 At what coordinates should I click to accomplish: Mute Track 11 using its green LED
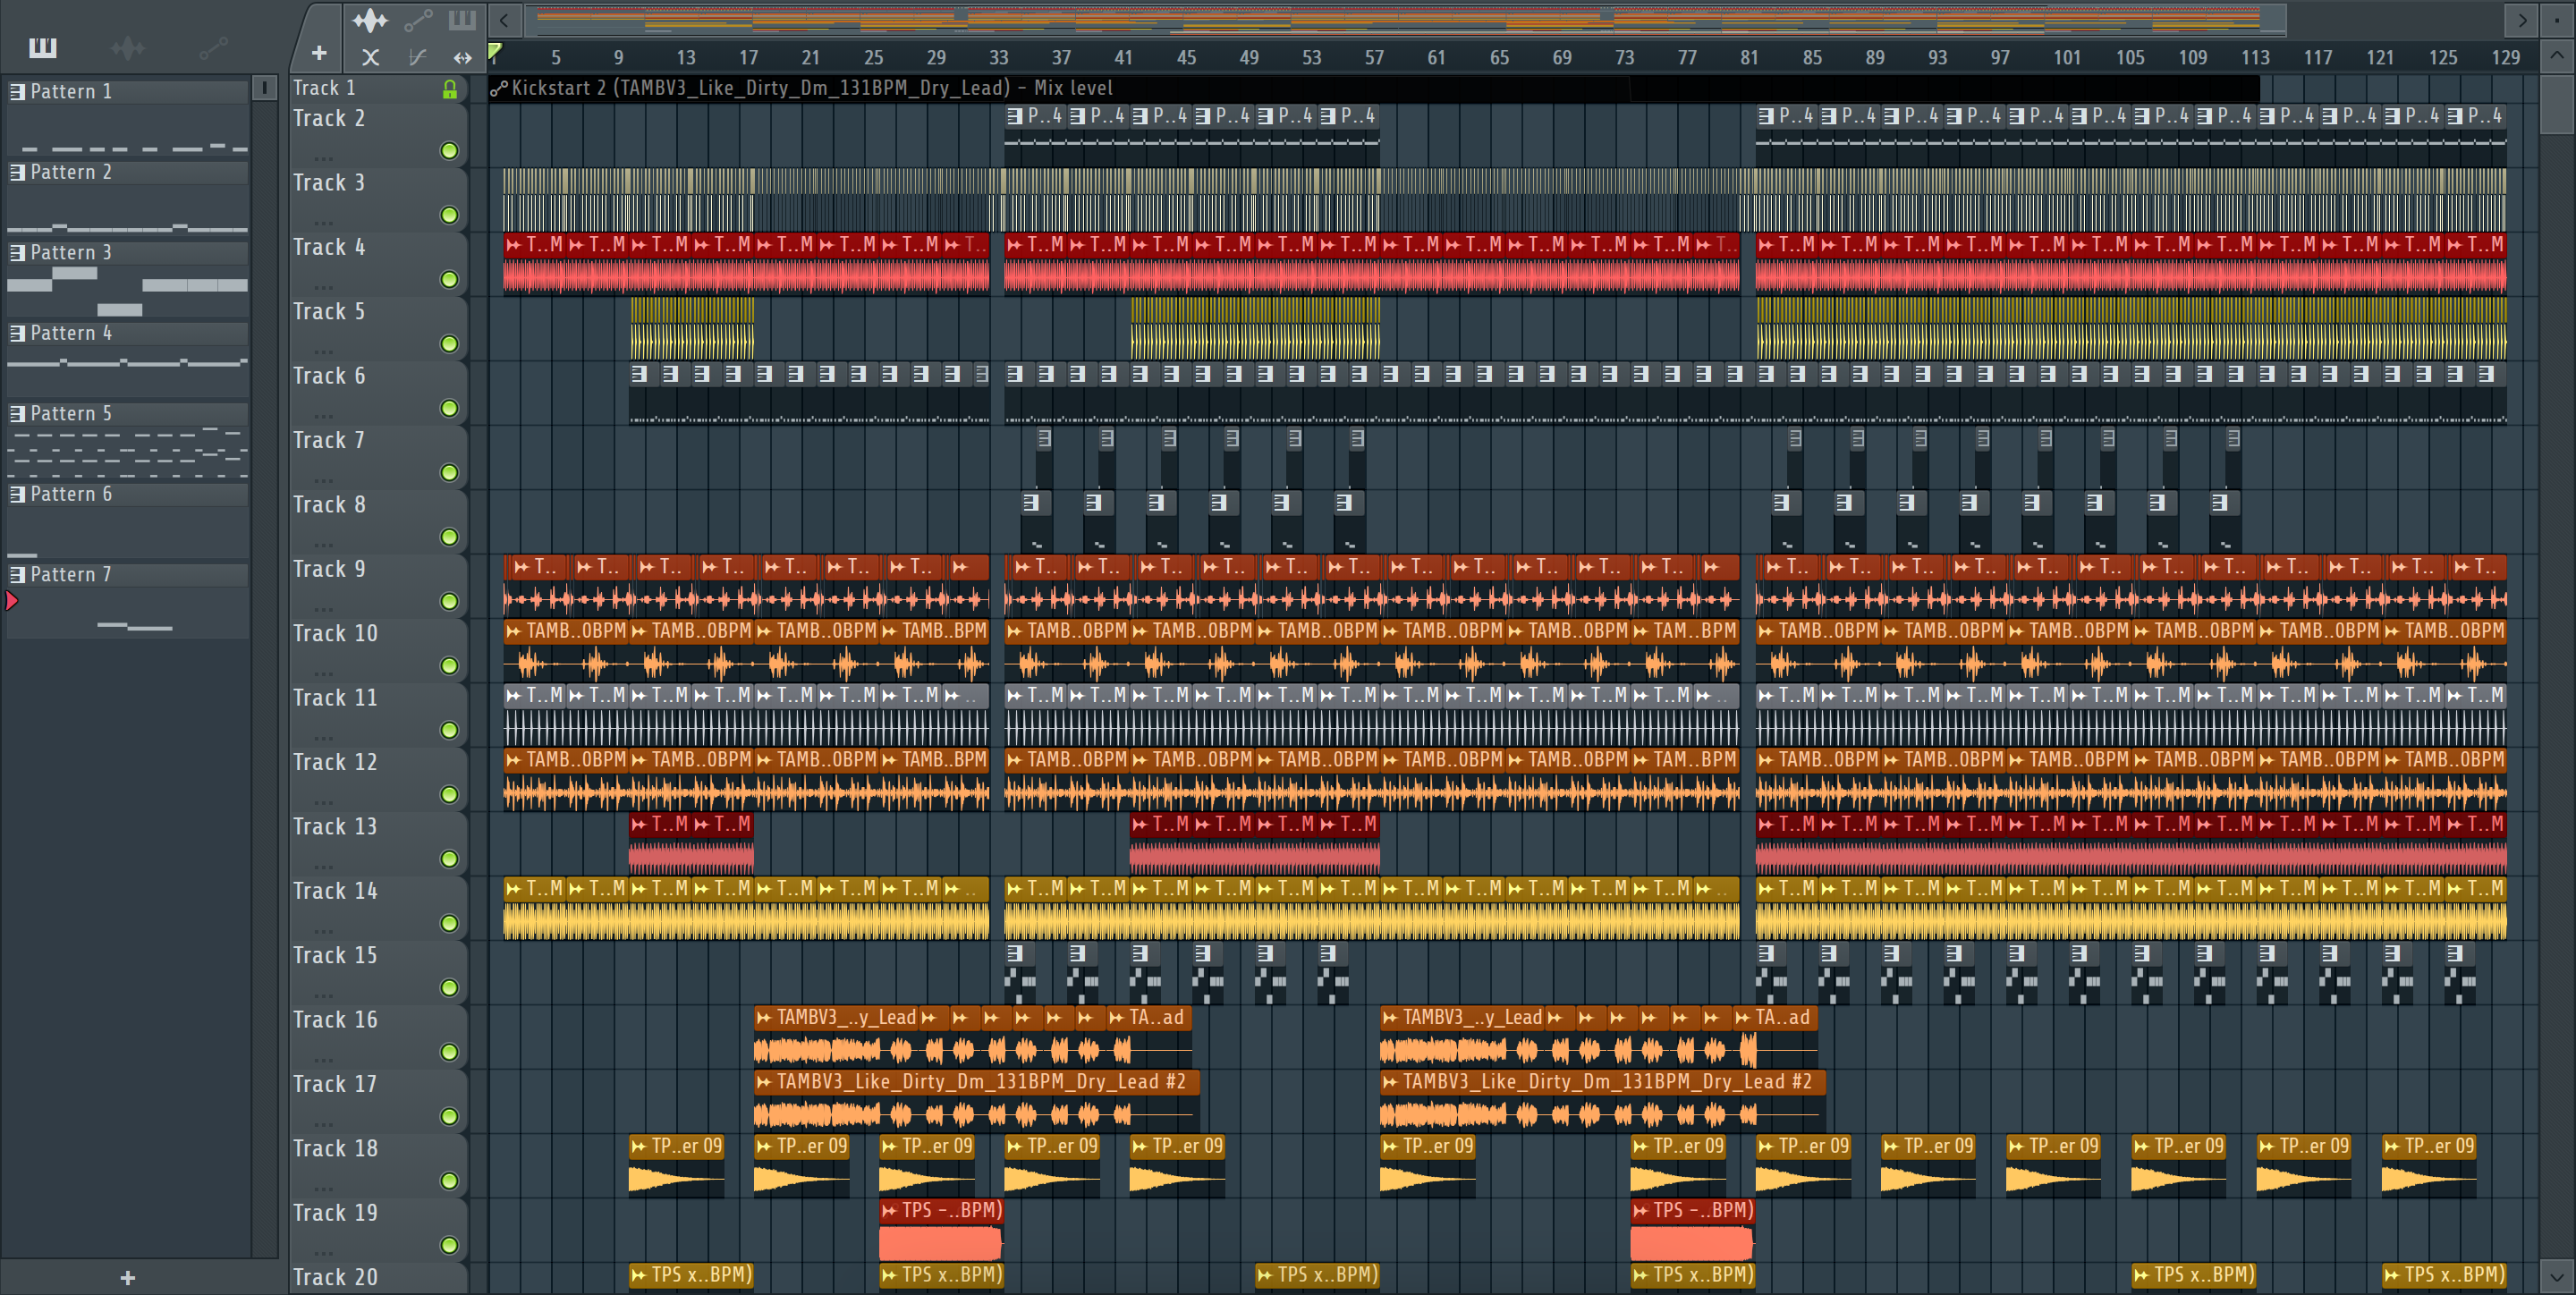click(450, 730)
